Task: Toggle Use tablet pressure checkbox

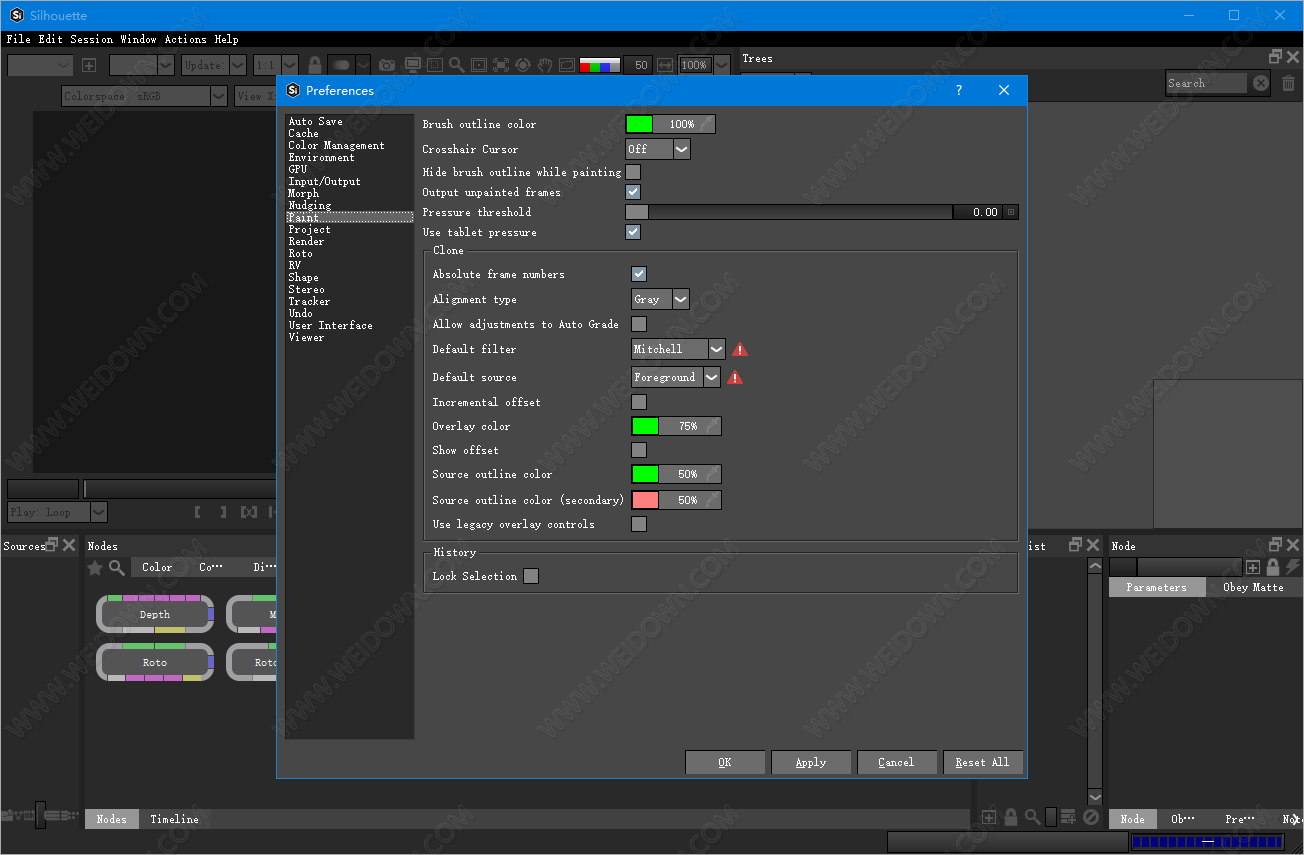Action: (633, 232)
